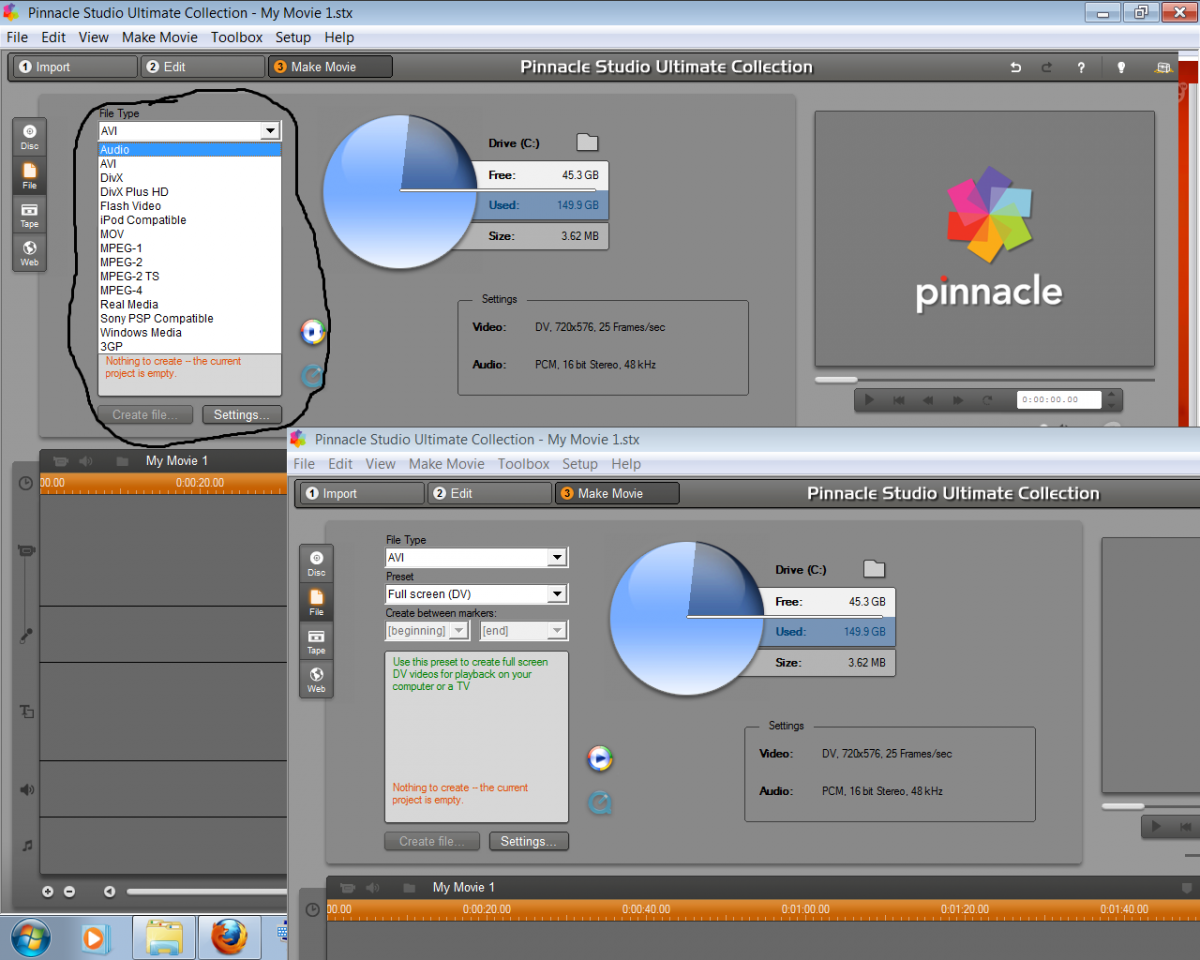
Task: Select Disc output icon in front window sidebar
Action: [x=316, y=563]
